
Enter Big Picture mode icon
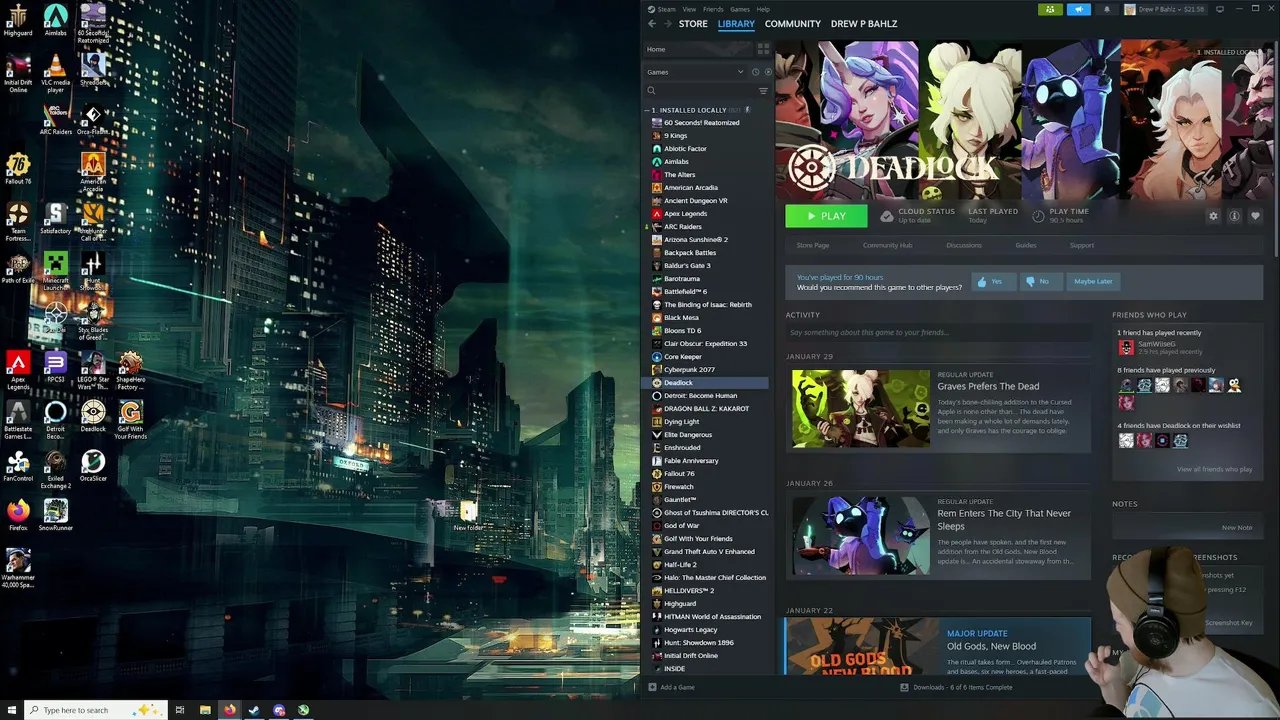pos(1219,9)
